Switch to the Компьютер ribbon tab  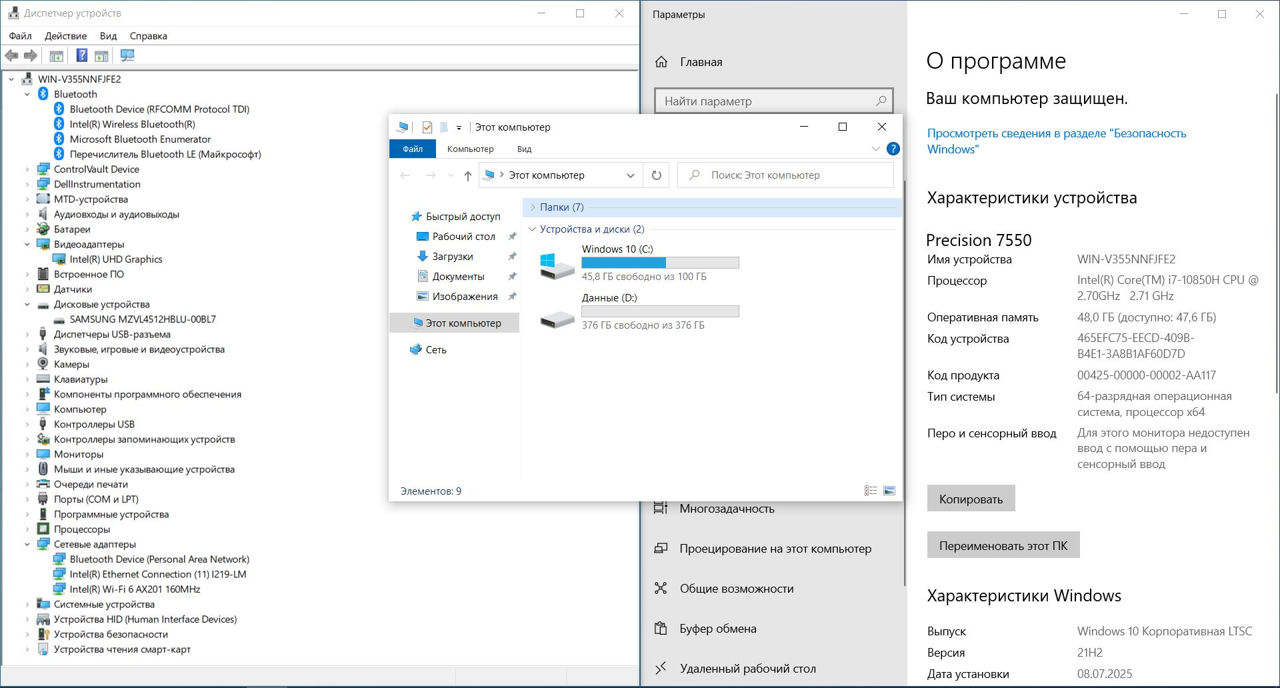[470, 149]
